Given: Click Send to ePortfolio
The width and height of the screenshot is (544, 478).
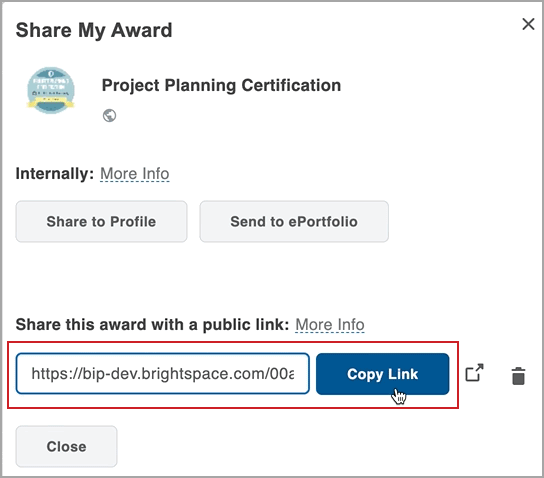Looking at the screenshot, I should pyautogui.click(x=294, y=221).
